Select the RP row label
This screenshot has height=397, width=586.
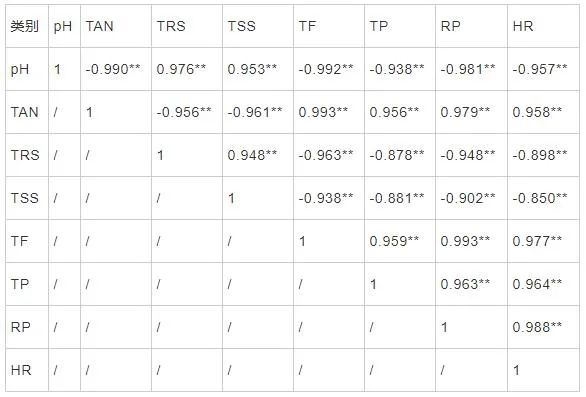point(21,327)
